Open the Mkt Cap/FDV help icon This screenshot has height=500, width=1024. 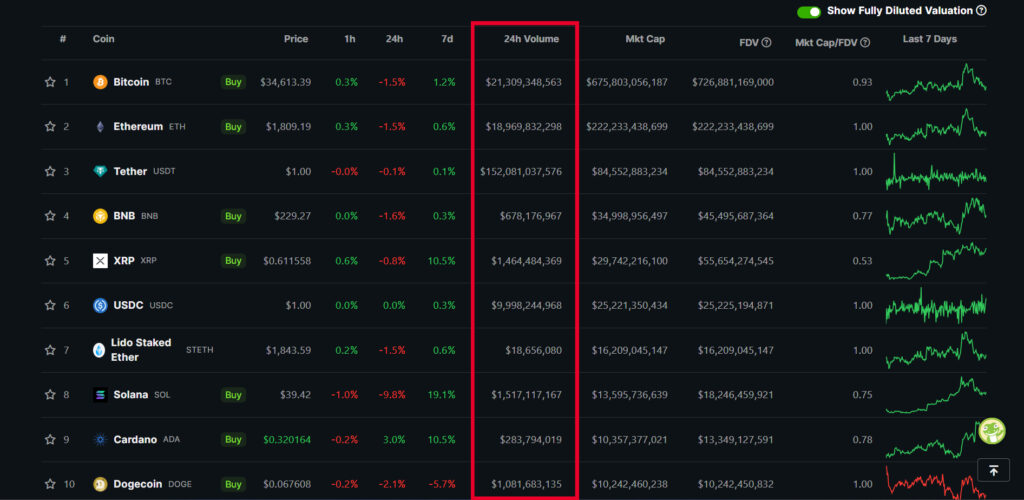click(865, 42)
